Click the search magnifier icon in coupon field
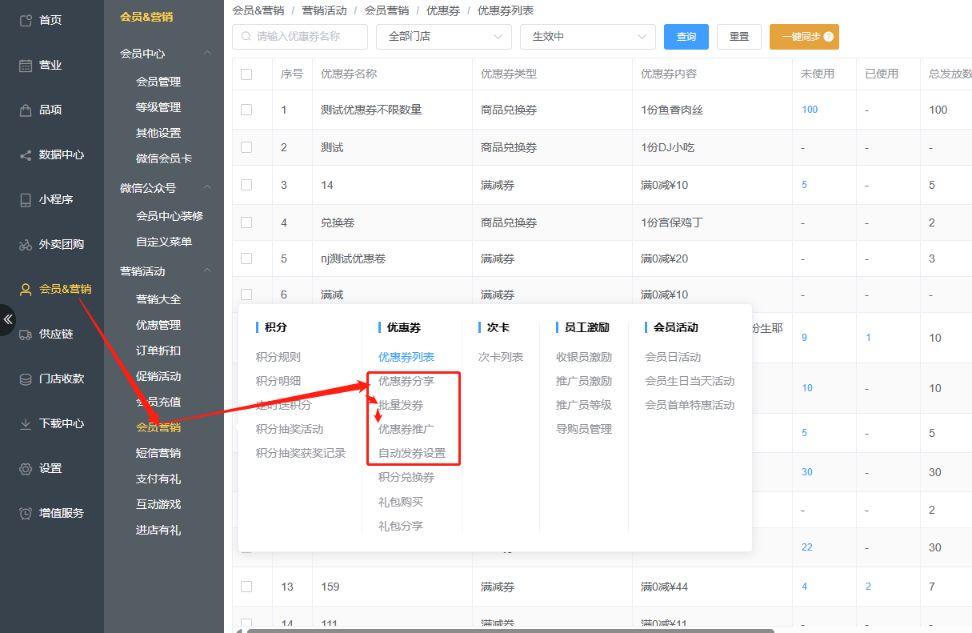Screen dimensions: 972x633 (x=246, y=37)
